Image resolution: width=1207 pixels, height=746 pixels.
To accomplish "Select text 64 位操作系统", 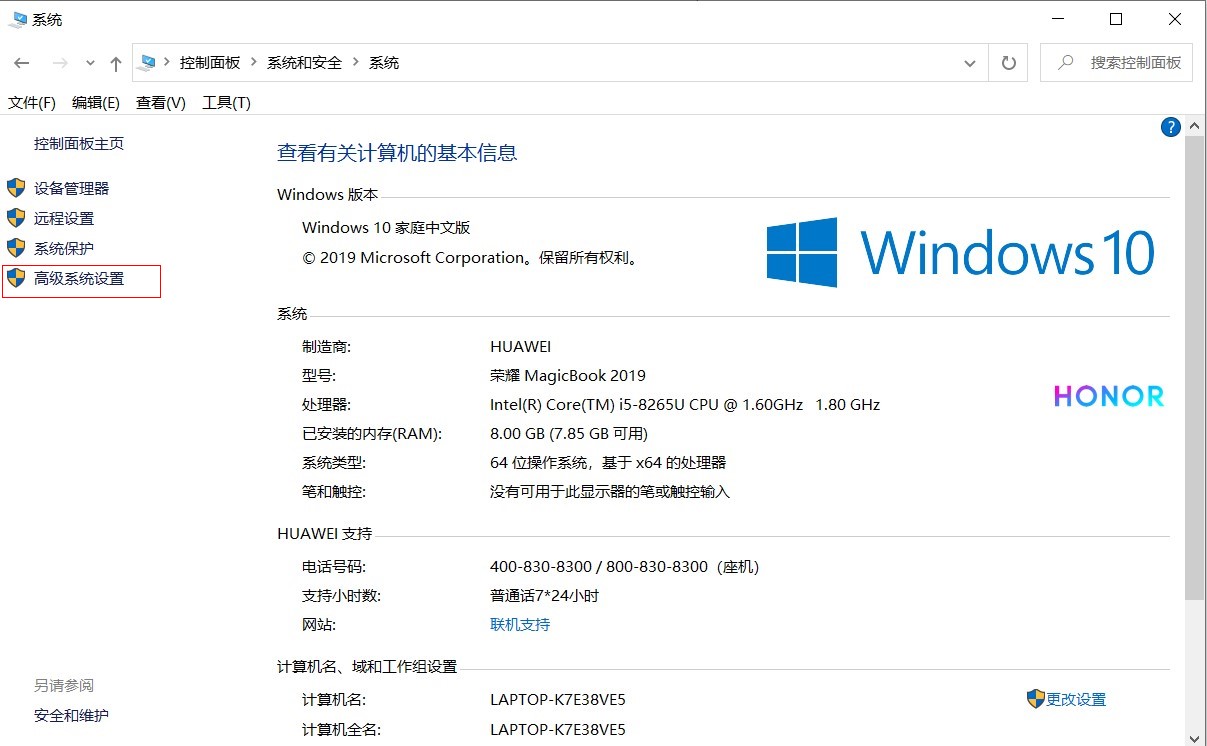I will pos(540,463).
